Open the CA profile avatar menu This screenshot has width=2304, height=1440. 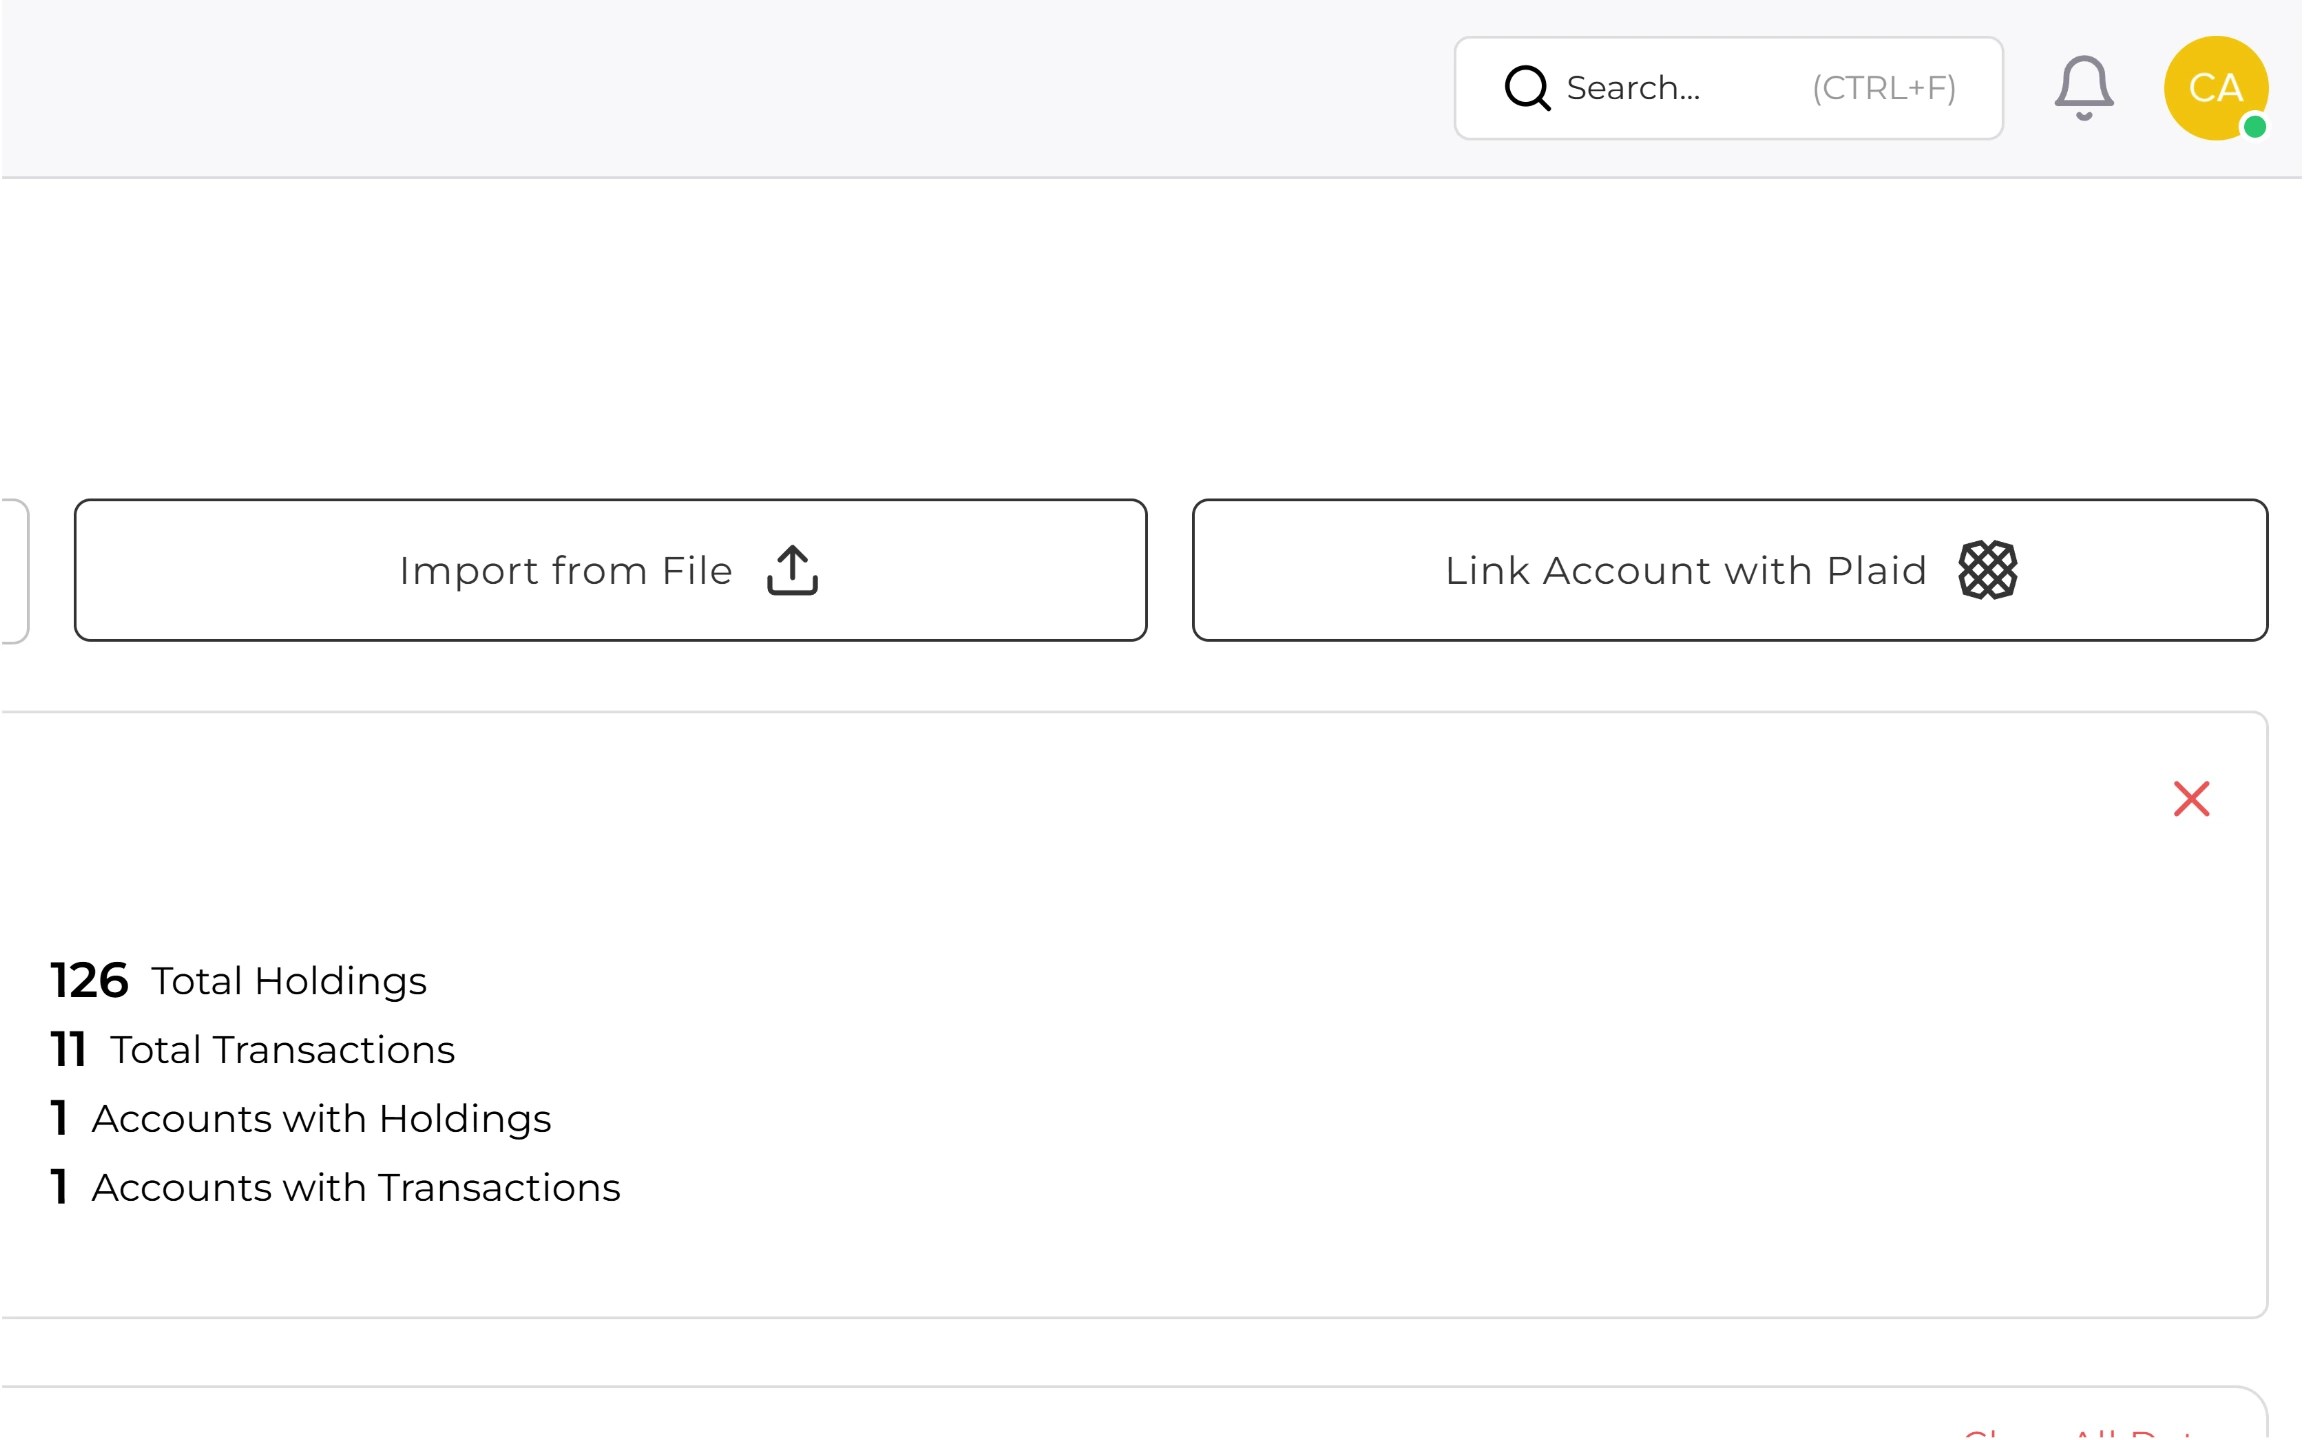2216,88
